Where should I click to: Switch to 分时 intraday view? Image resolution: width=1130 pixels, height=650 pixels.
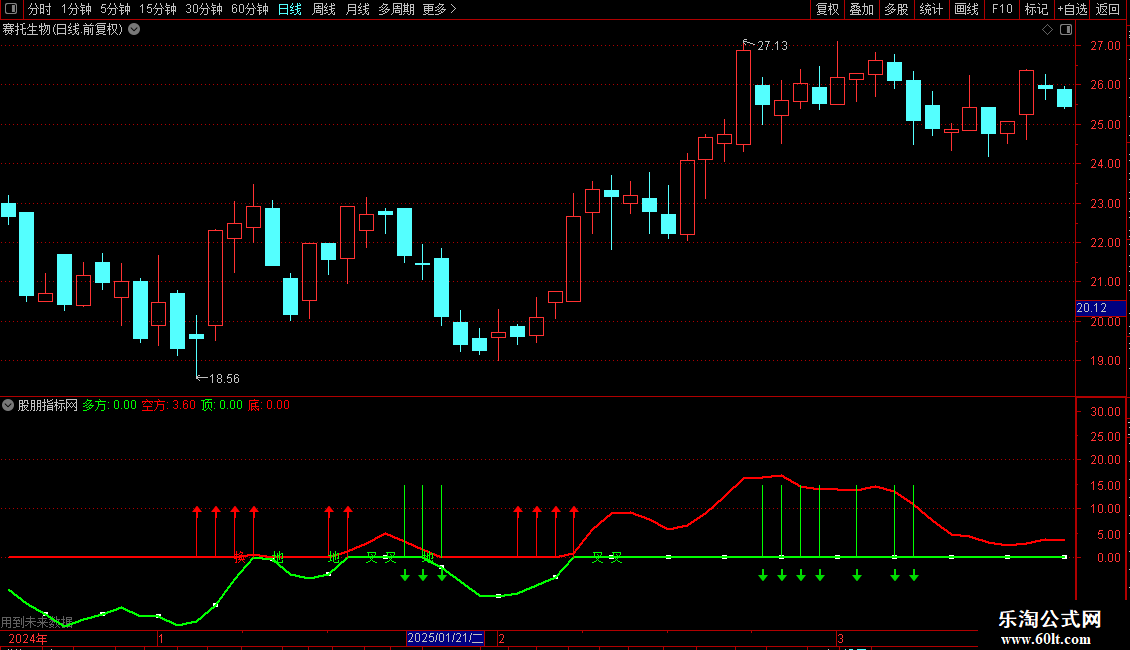(x=40, y=9)
